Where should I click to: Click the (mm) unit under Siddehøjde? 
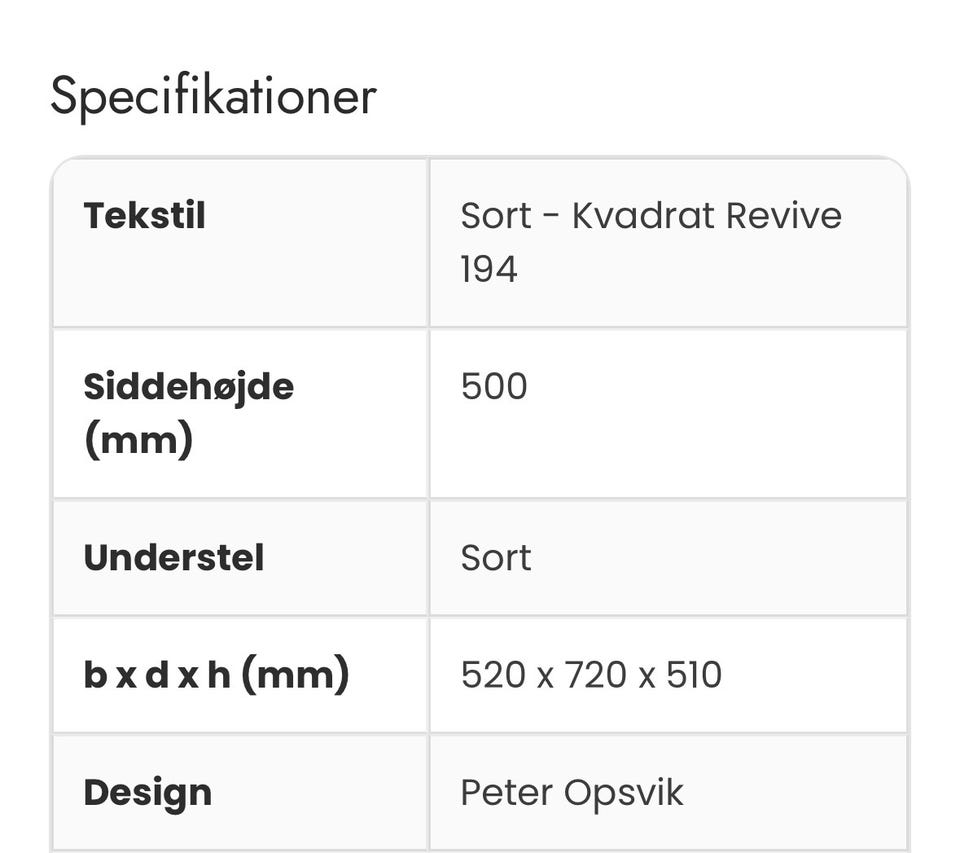[138, 439]
